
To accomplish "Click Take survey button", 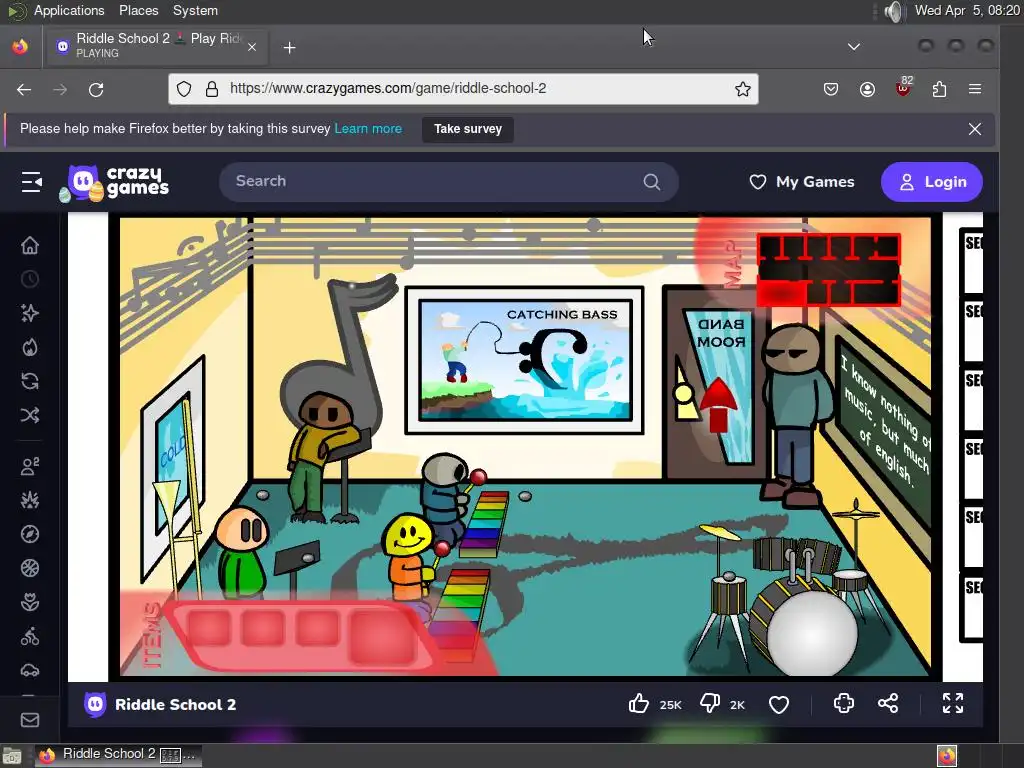I will pos(468,129).
